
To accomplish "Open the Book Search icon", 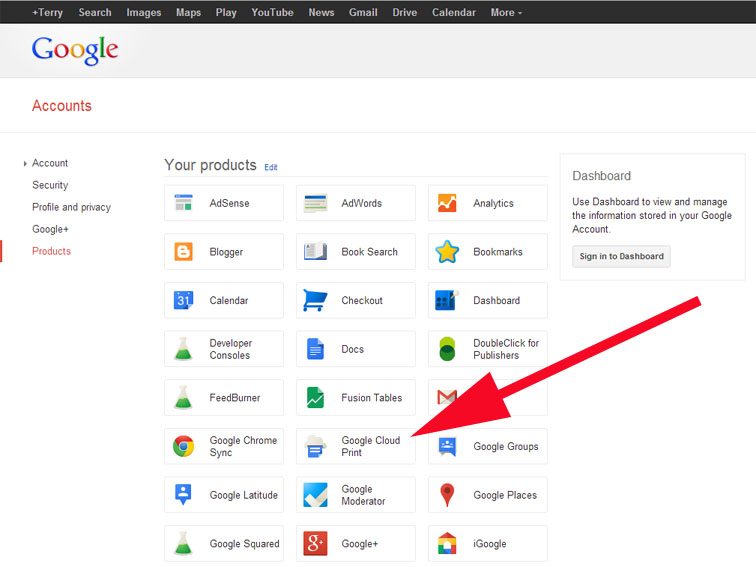I will coord(315,252).
